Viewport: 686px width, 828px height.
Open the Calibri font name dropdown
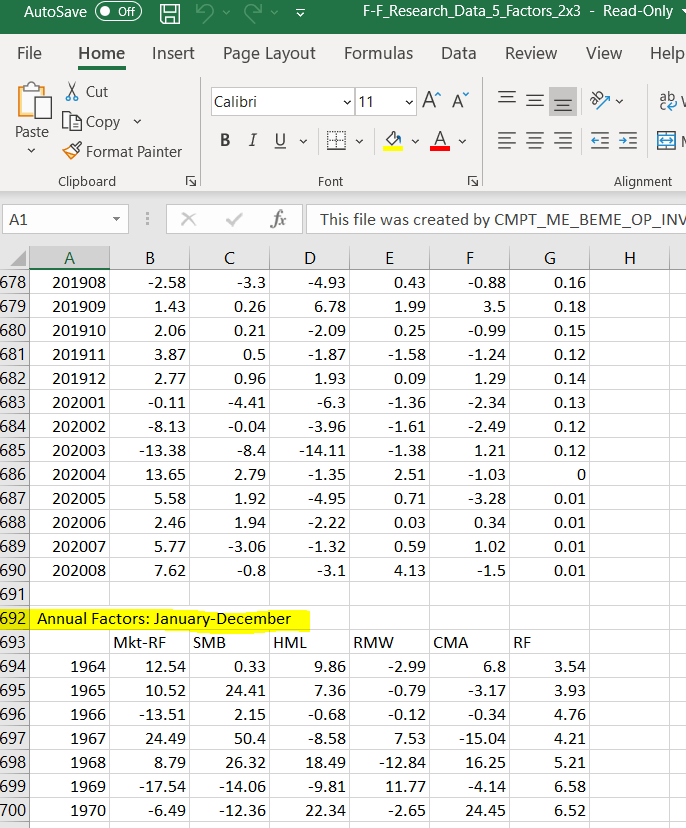click(347, 102)
